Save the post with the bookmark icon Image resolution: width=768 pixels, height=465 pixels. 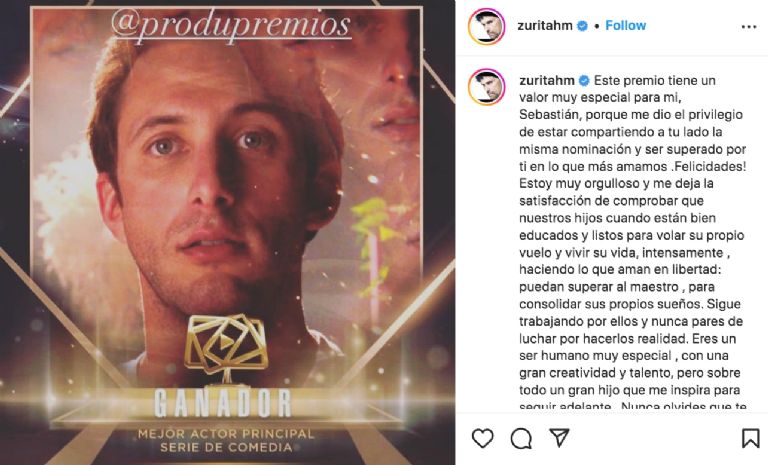tap(750, 438)
